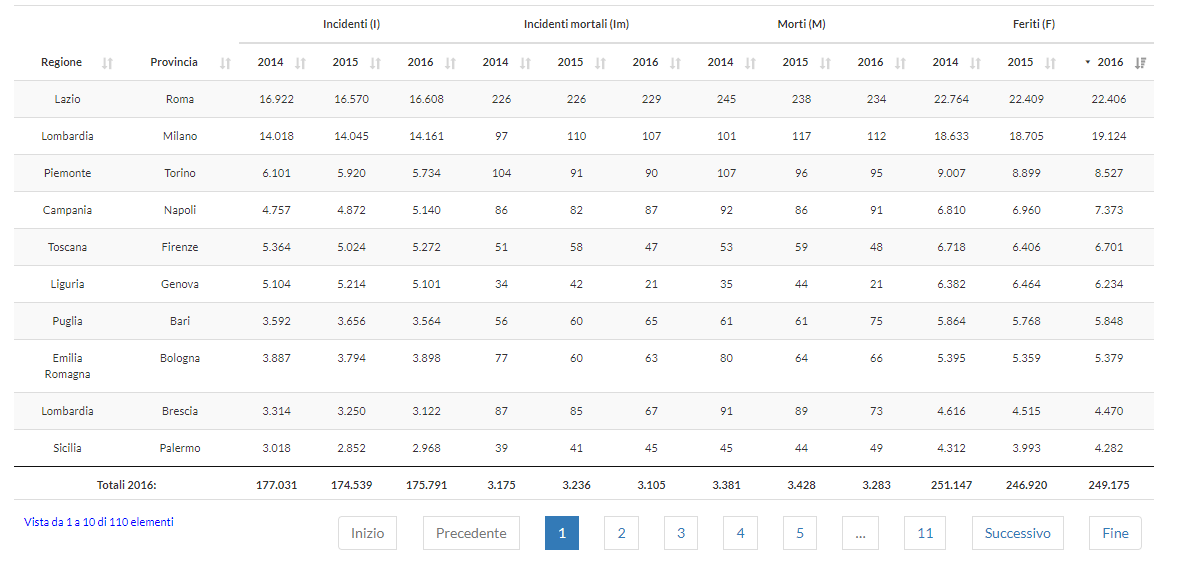Viewport: 1182px width, 562px height.
Task: Sort table by Regione column arrows
Action: click(107, 63)
